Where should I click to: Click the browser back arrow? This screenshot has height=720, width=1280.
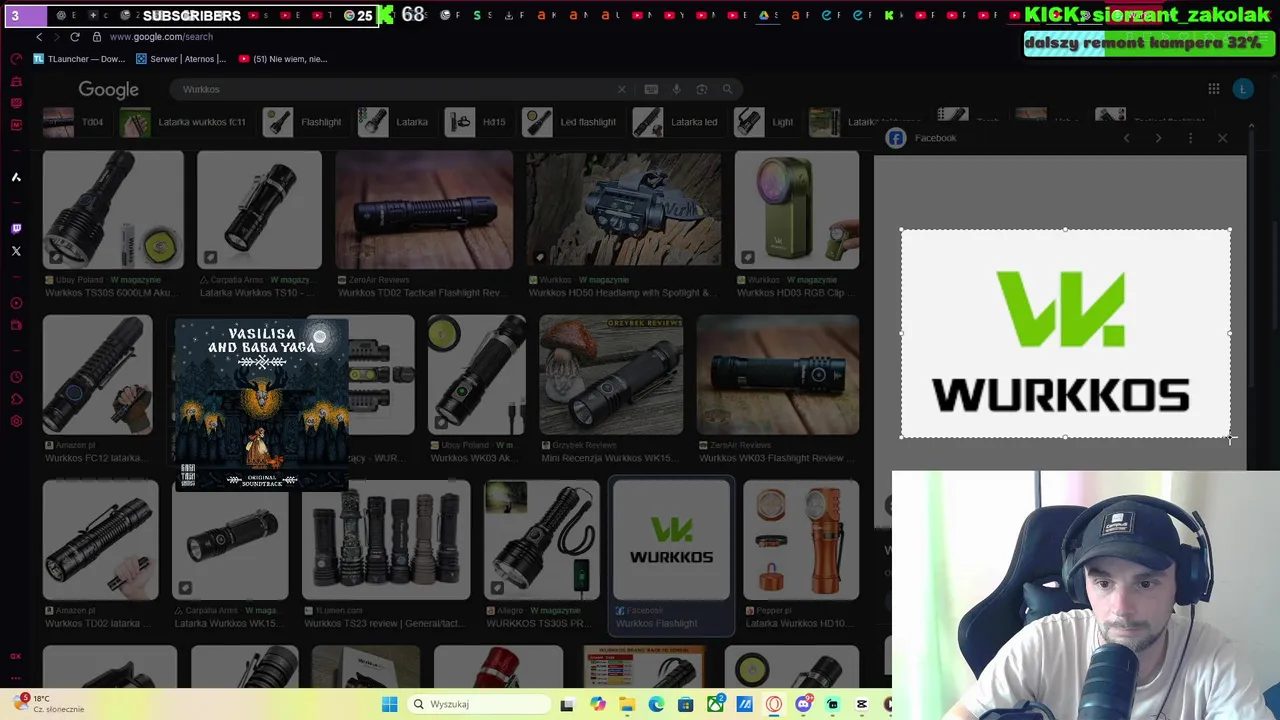tap(39, 37)
